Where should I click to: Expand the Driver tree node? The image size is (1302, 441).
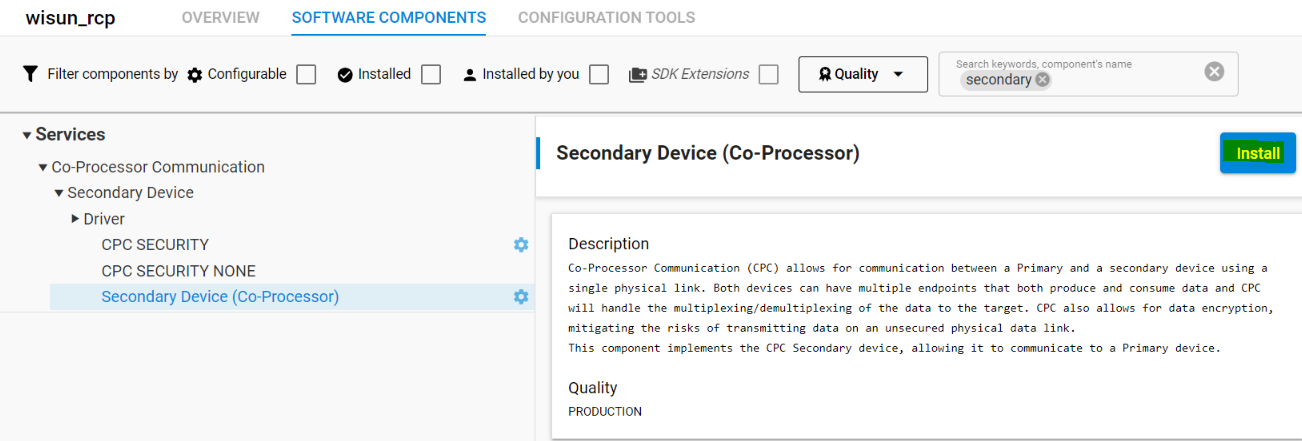(76, 219)
